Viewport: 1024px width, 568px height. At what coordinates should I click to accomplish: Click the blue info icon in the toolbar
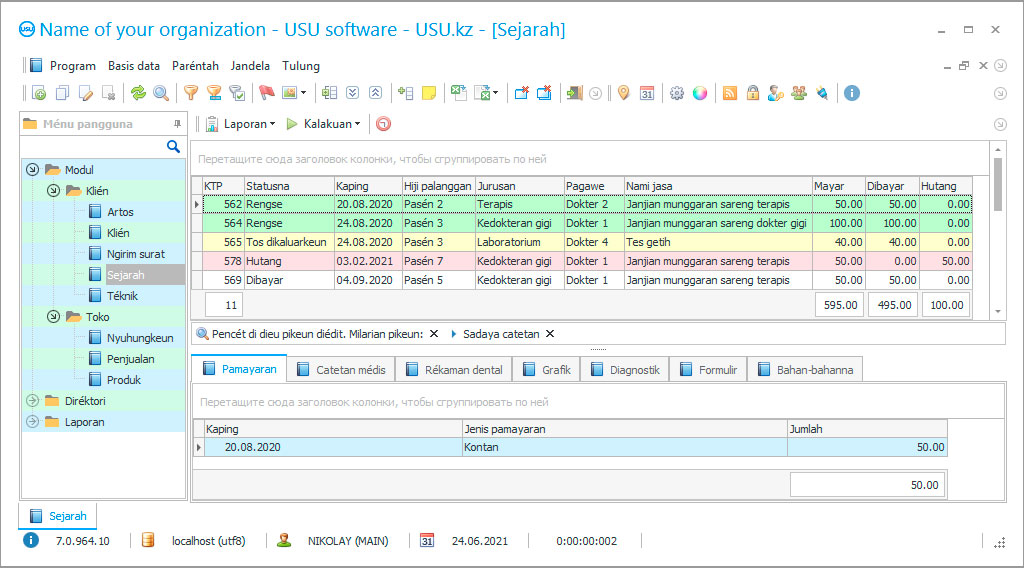(x=852, y=93)
